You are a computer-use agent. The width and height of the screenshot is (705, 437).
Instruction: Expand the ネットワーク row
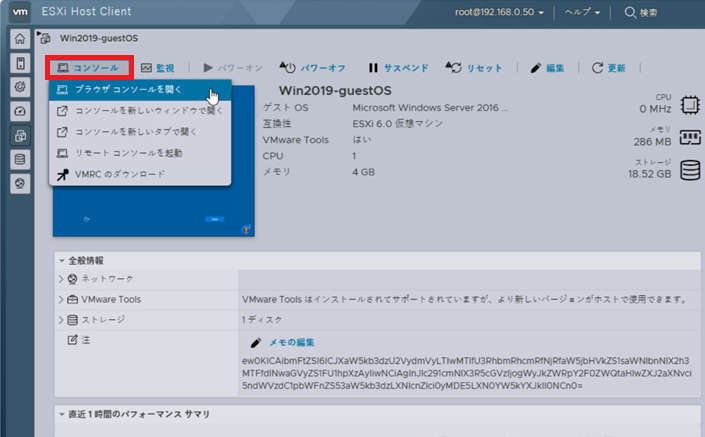pos(60,279)
